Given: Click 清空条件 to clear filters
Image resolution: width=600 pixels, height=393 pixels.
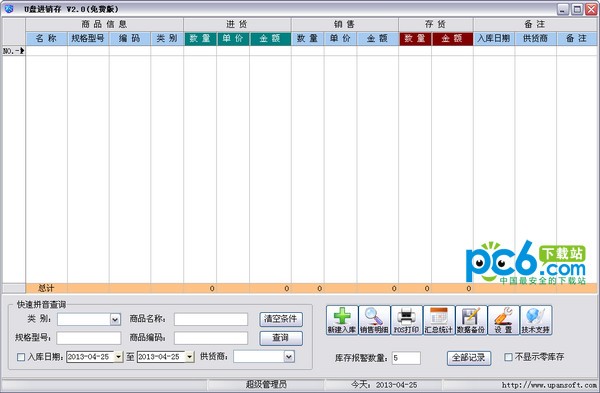Looking at the screenshot, I should 281,319.
